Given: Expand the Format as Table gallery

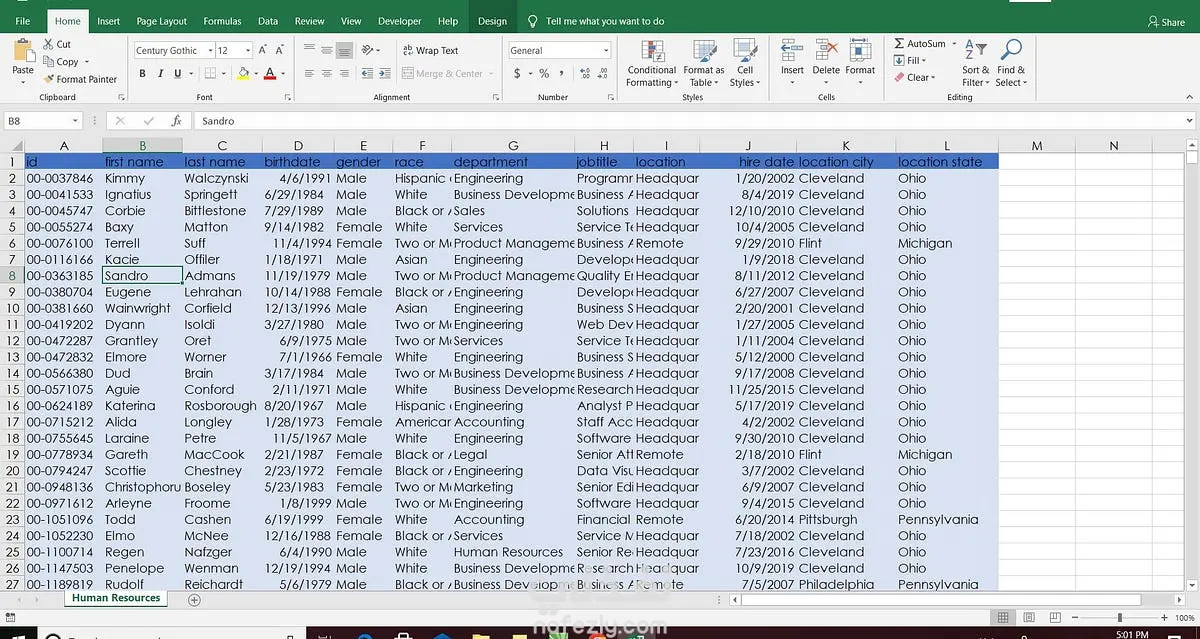Looking at the screenshot, I should coord(704,64).
